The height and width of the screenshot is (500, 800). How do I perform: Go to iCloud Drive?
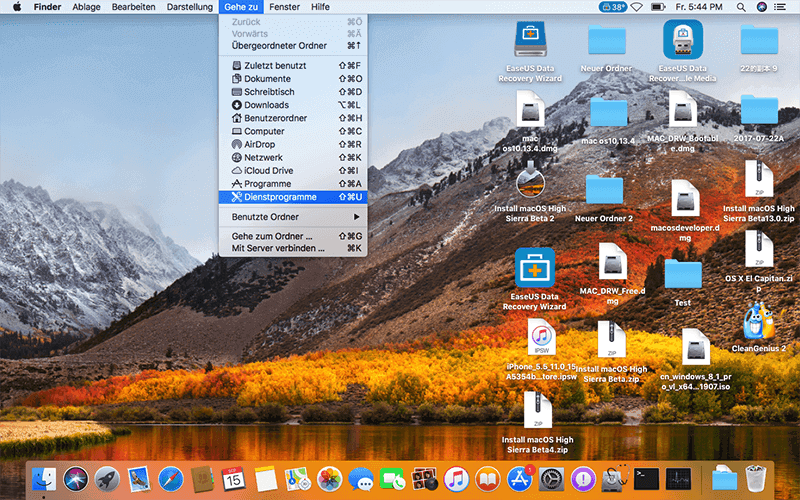[293, 170]
